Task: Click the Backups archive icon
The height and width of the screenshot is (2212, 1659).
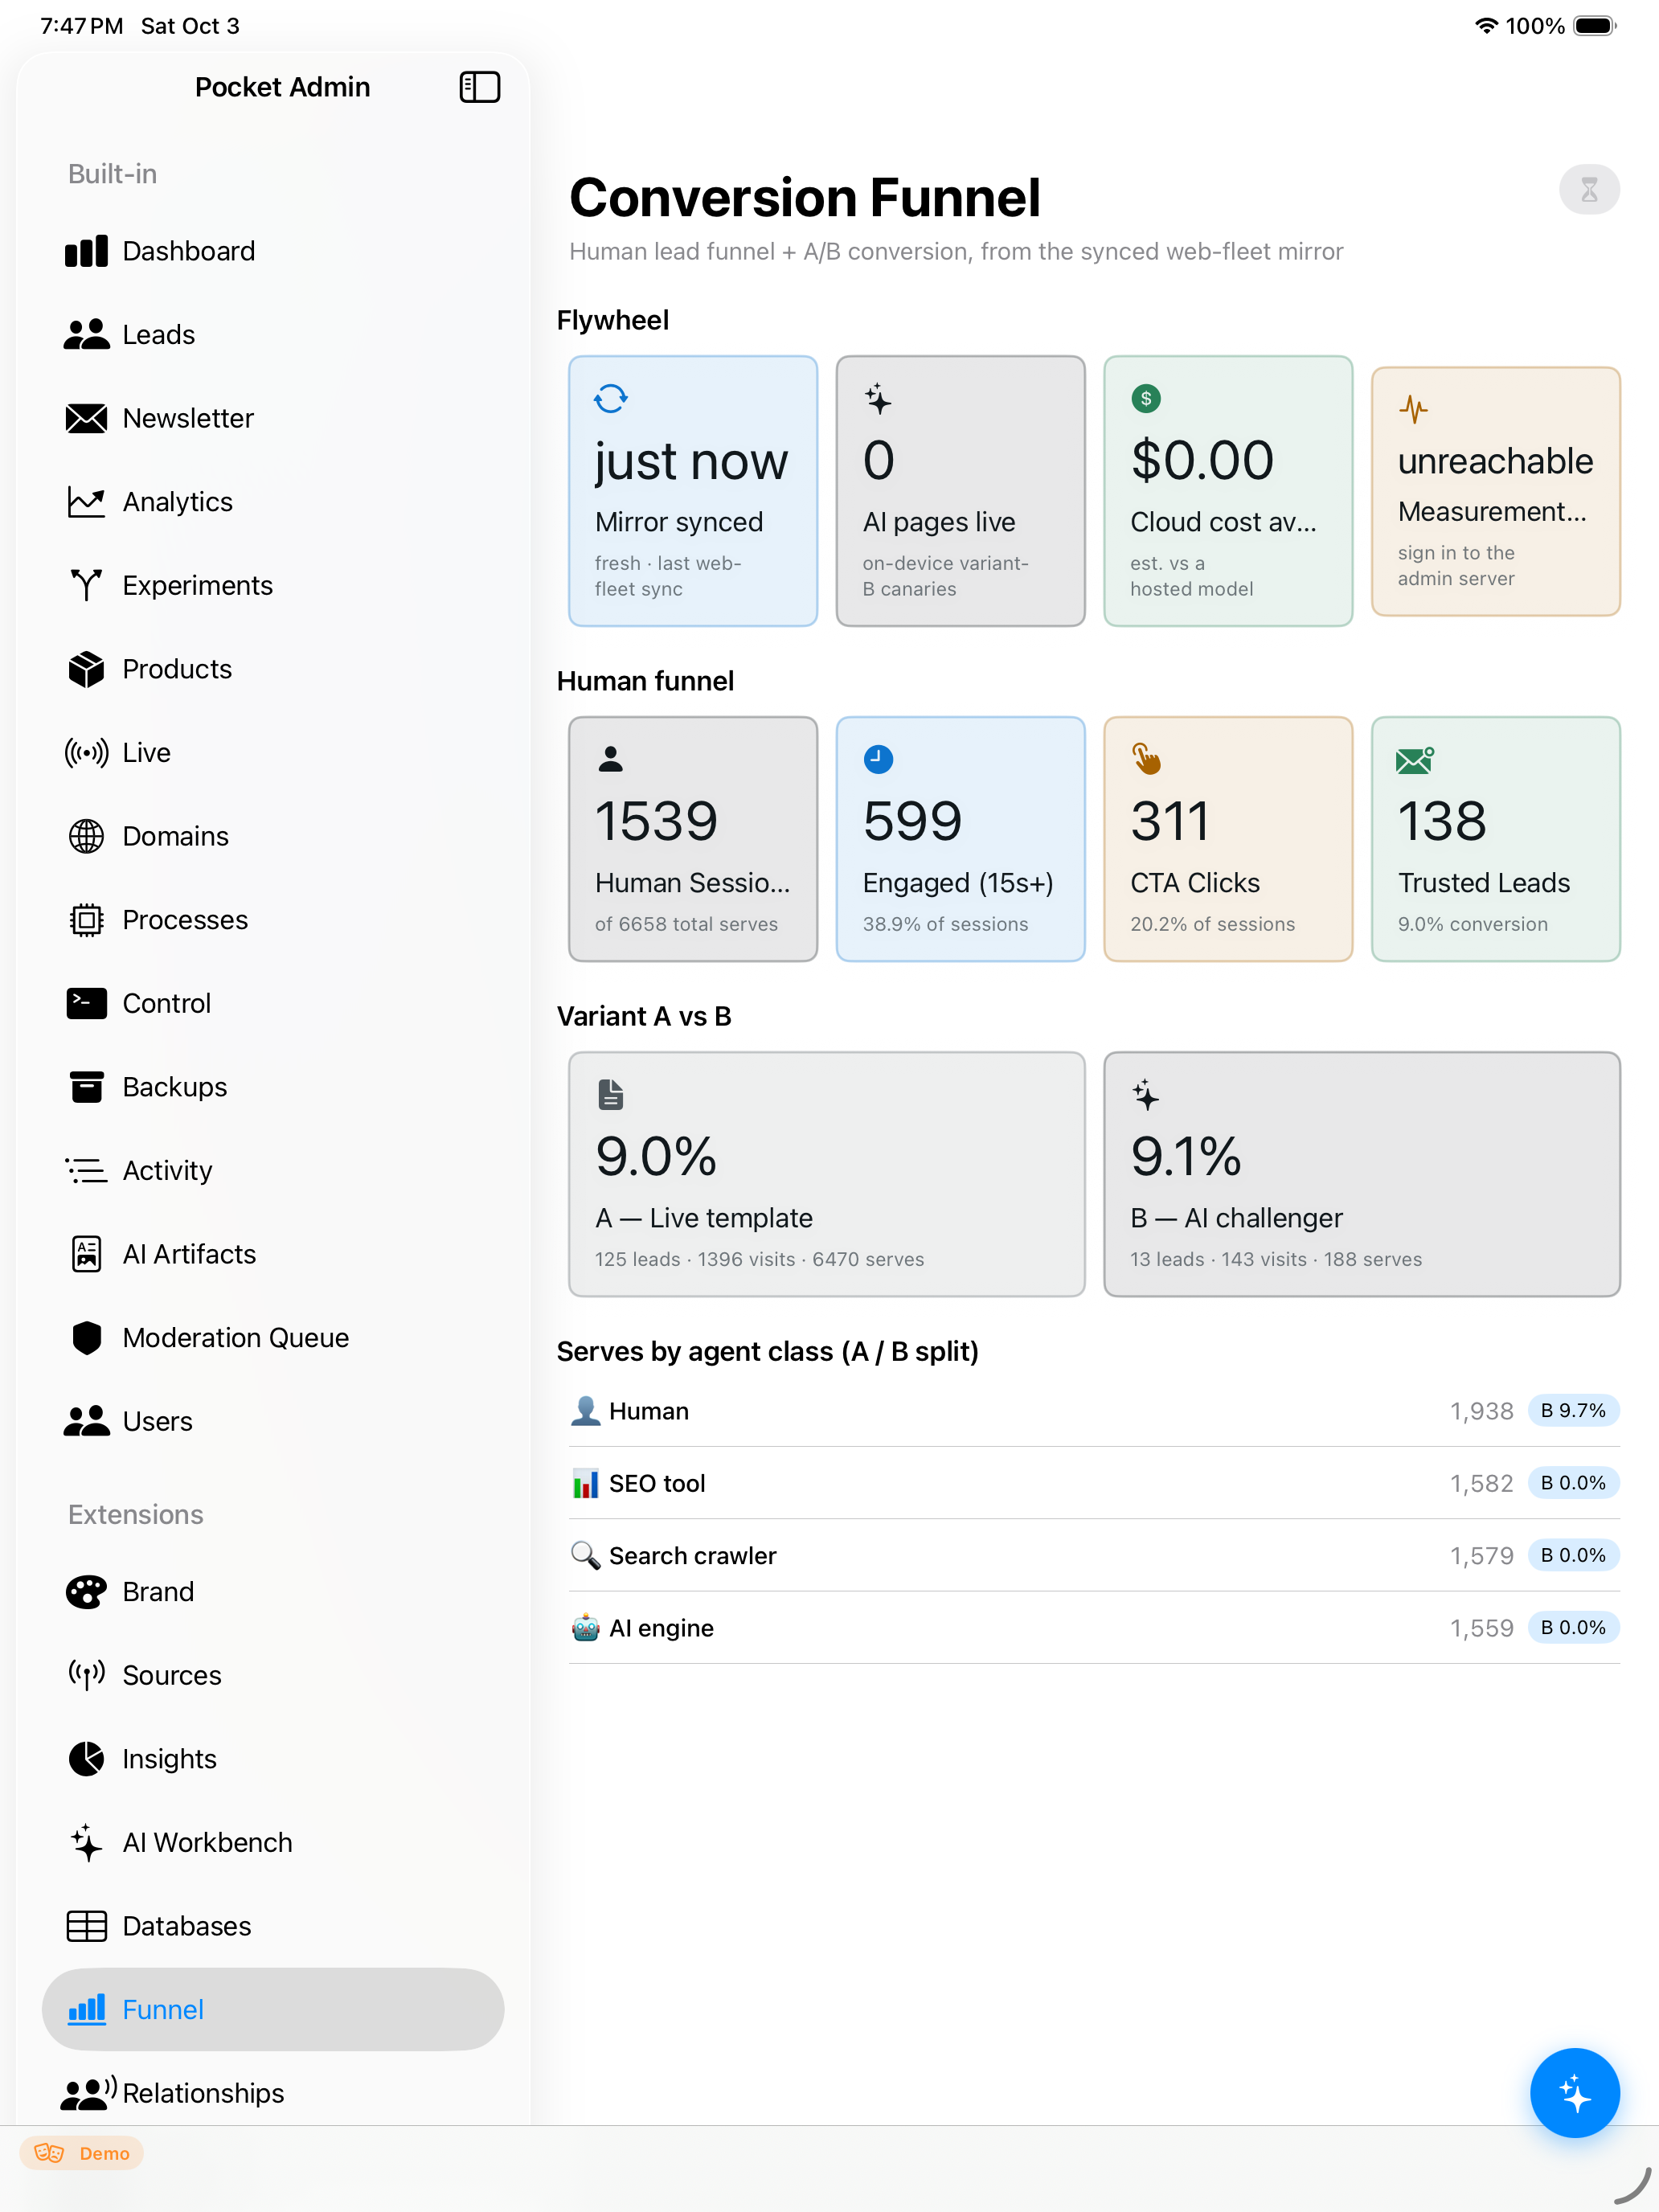Action: pos(86,1087)
